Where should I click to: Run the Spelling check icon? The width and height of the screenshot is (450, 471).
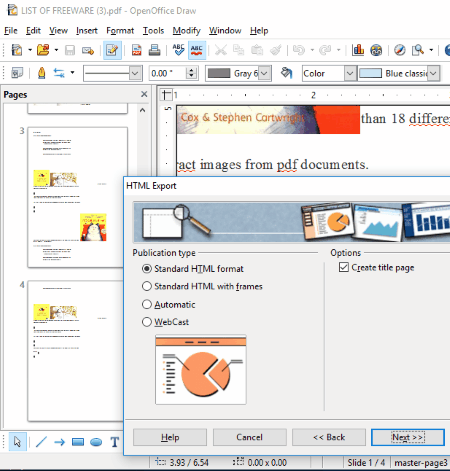(x=178, y=50)
